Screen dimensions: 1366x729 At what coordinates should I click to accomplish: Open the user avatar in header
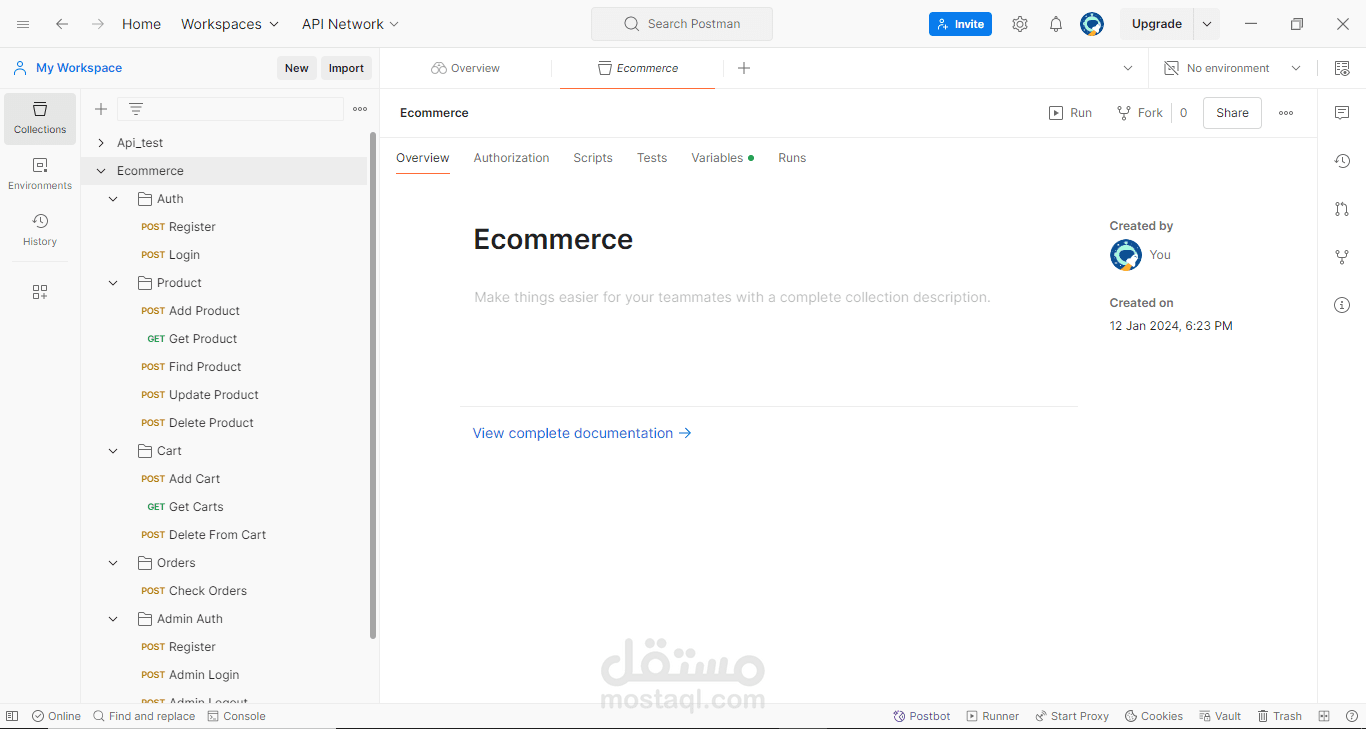[x=1092, y=24]
